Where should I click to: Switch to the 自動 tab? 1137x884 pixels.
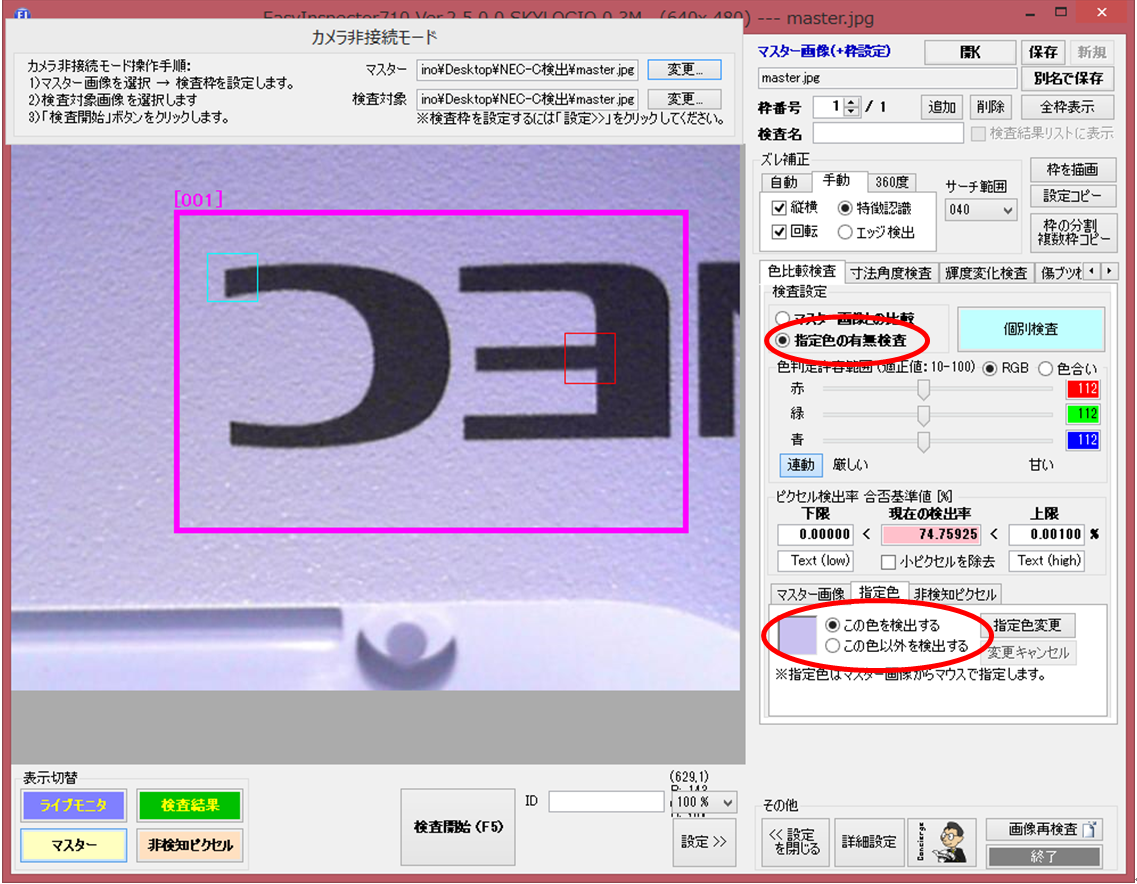pyautogui.click(x=784, y=182)
